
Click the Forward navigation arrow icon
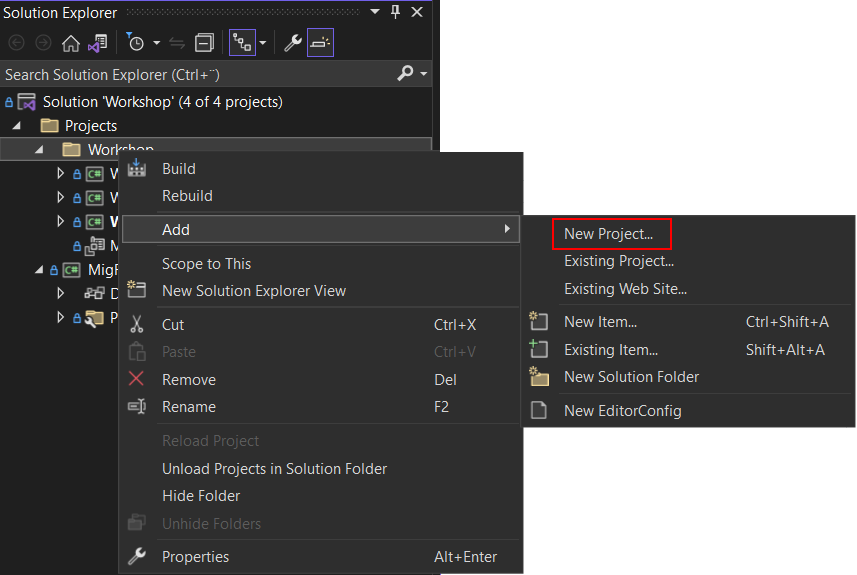pos(43,43)
